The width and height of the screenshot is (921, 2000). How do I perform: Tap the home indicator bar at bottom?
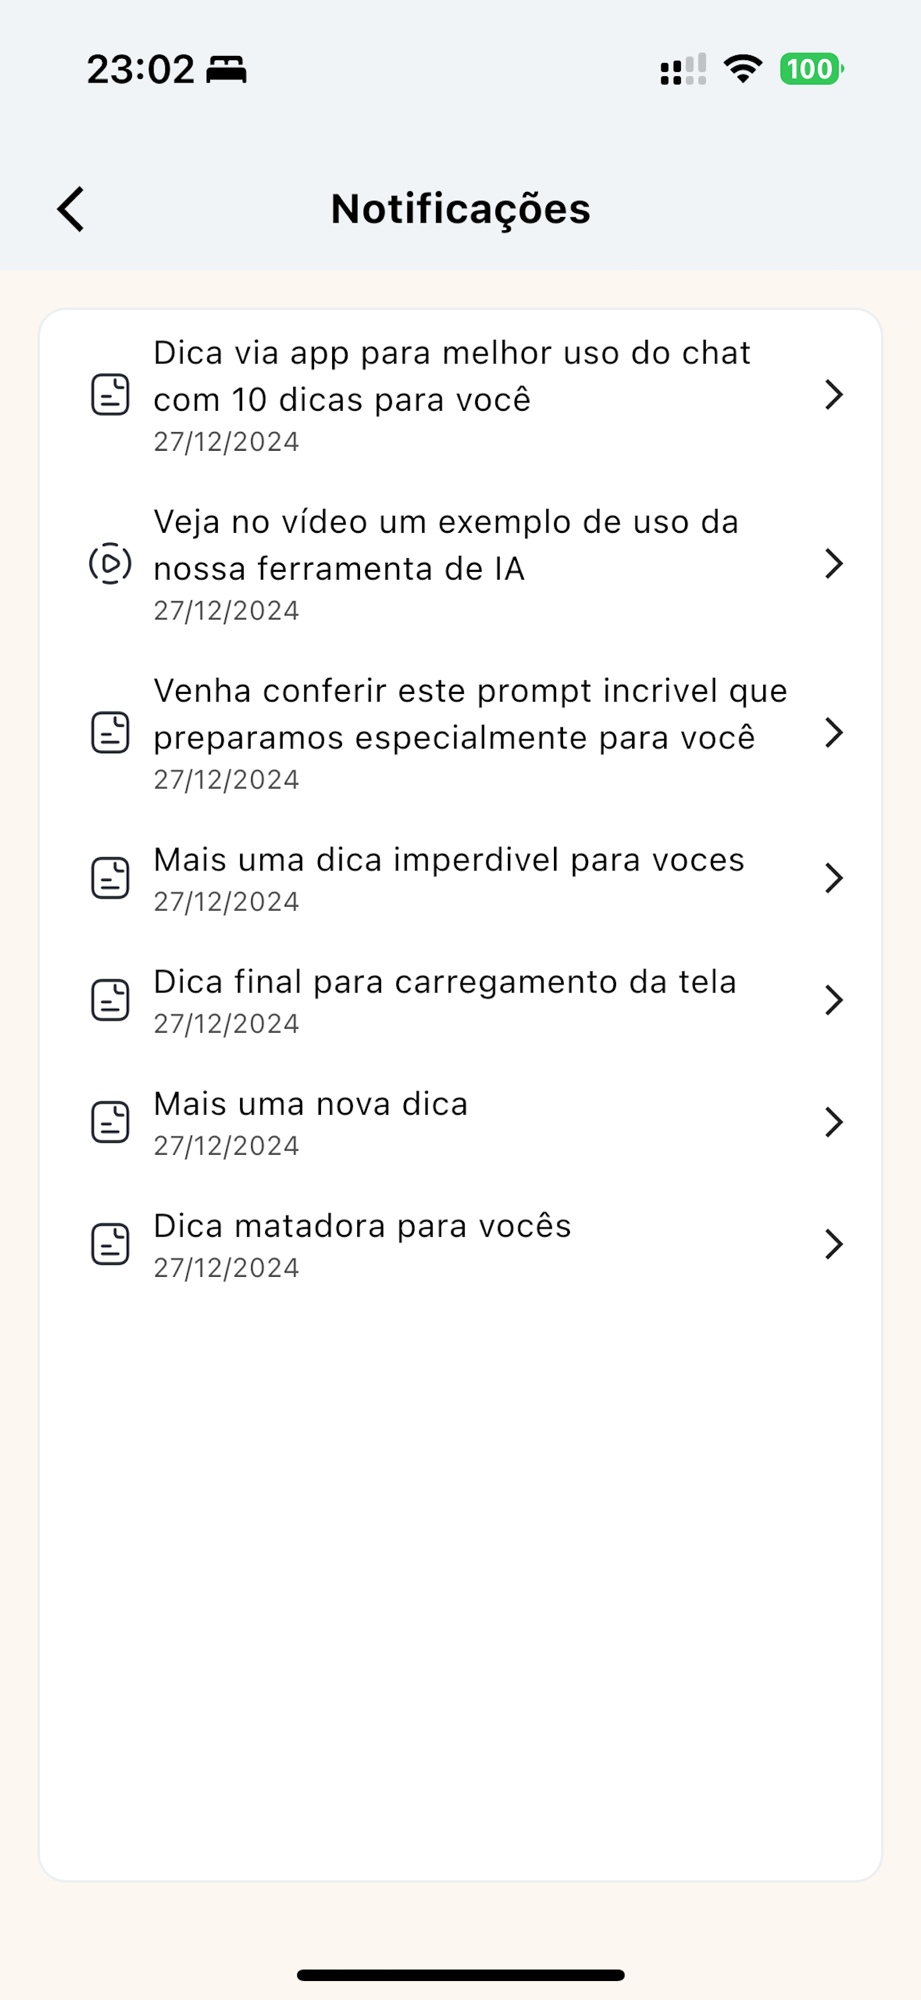tap(460, 1975)
